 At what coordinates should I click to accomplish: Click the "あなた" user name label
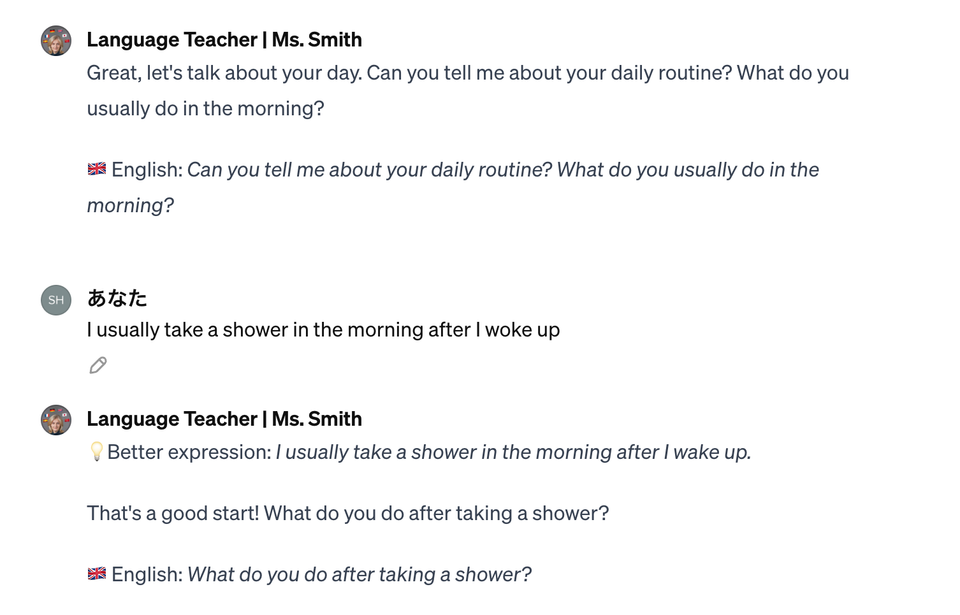click(x=117, y=298)
